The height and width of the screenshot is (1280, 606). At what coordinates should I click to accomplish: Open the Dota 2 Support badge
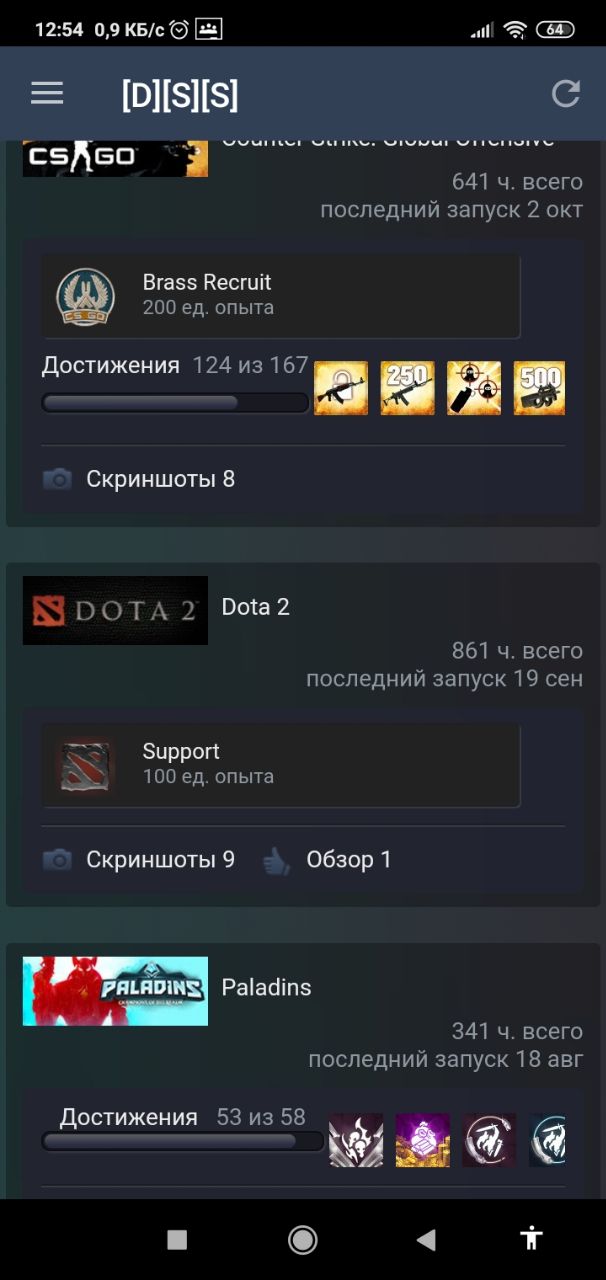point(281,764)
